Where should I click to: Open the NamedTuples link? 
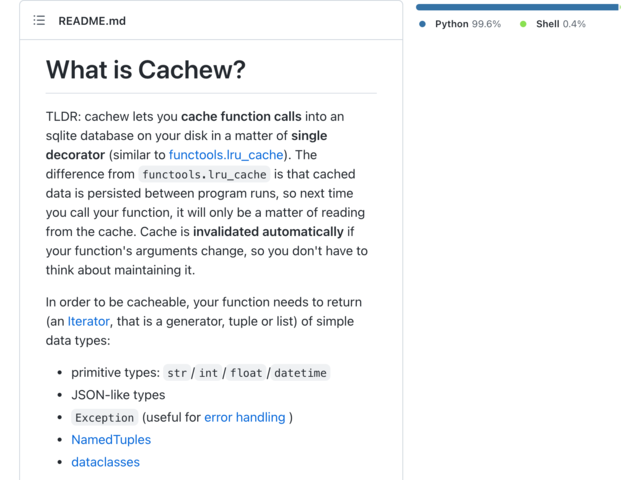click(x=111, y=440)
